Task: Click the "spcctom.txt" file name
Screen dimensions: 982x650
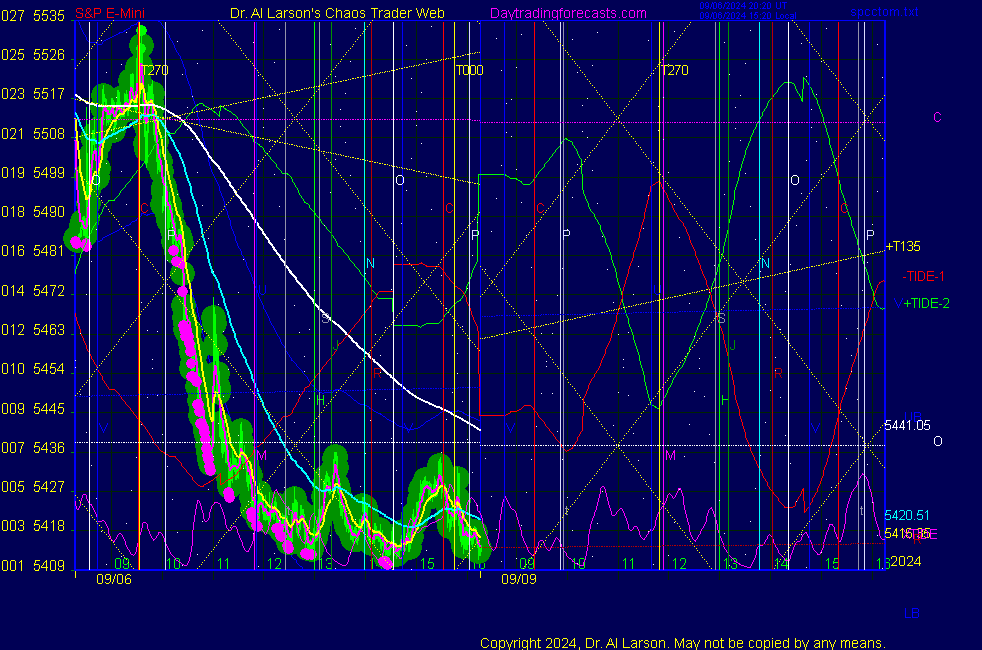Action: point(884,12)
